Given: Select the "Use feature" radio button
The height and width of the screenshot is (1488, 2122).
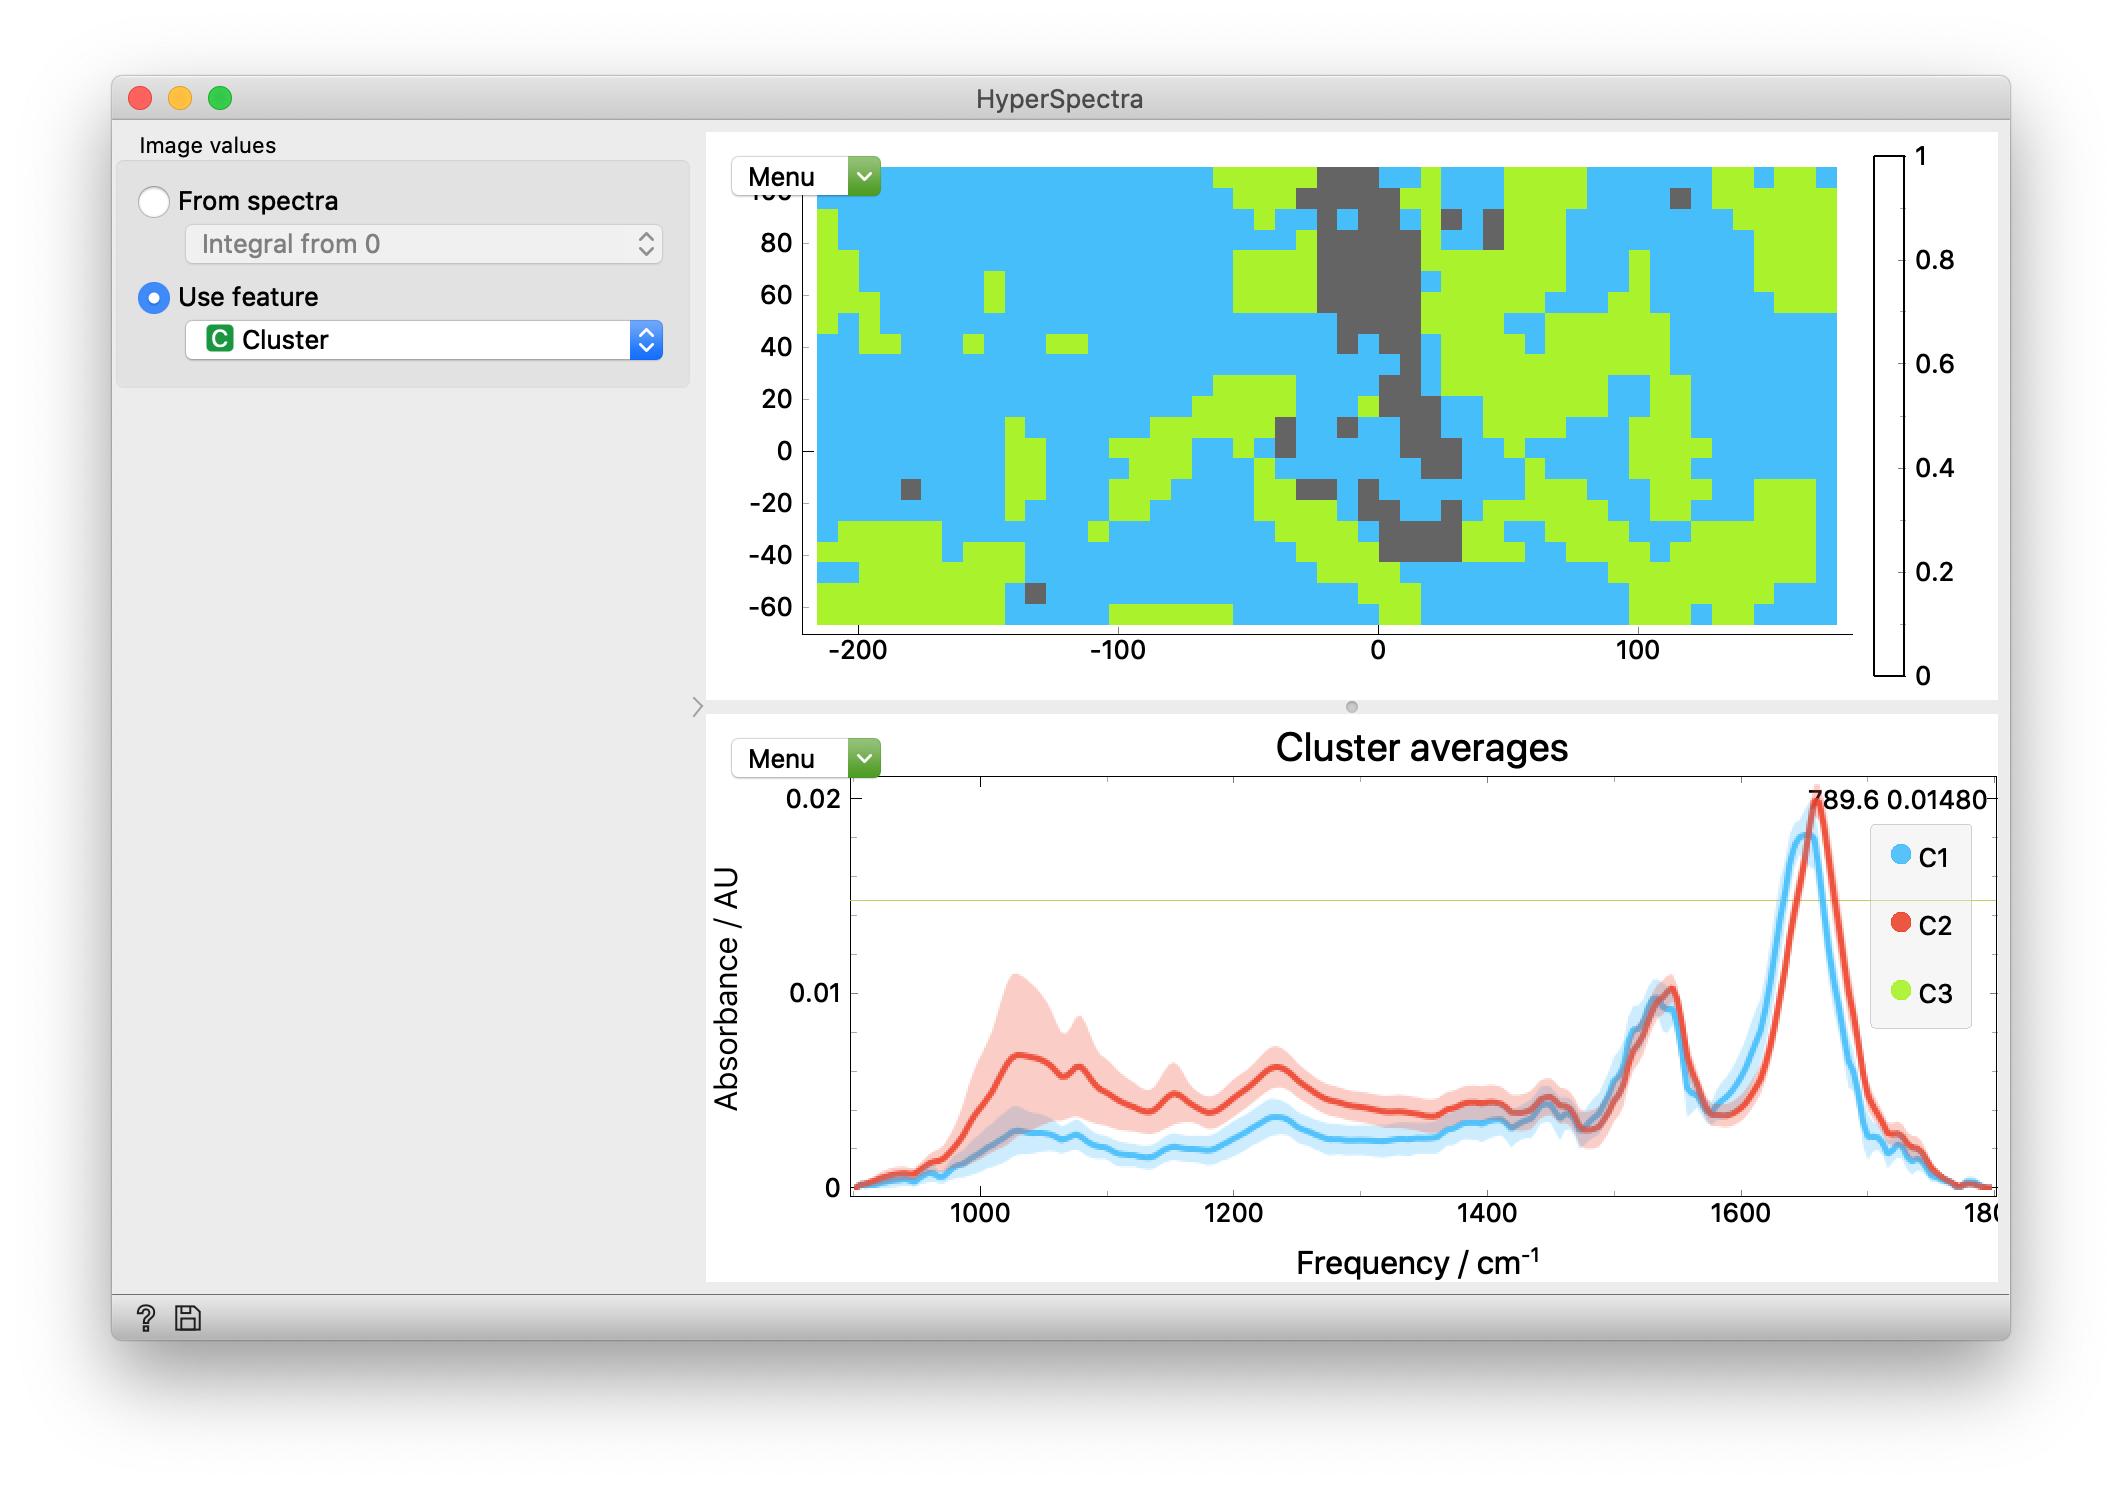Looking at the screenshot, I should [x=153, y=297].
